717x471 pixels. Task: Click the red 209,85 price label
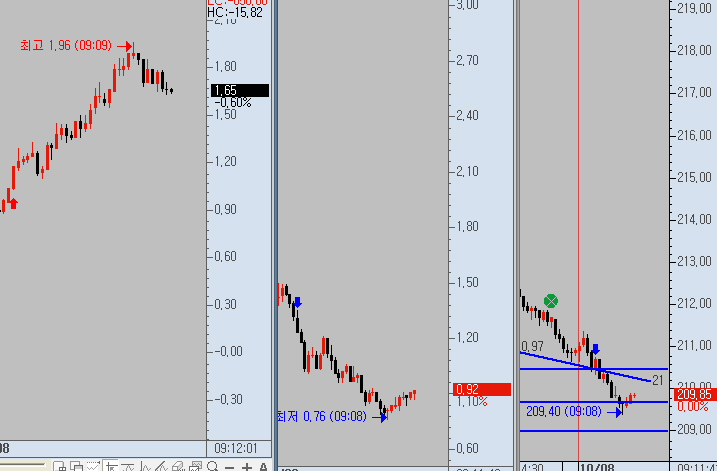[692, 394]
